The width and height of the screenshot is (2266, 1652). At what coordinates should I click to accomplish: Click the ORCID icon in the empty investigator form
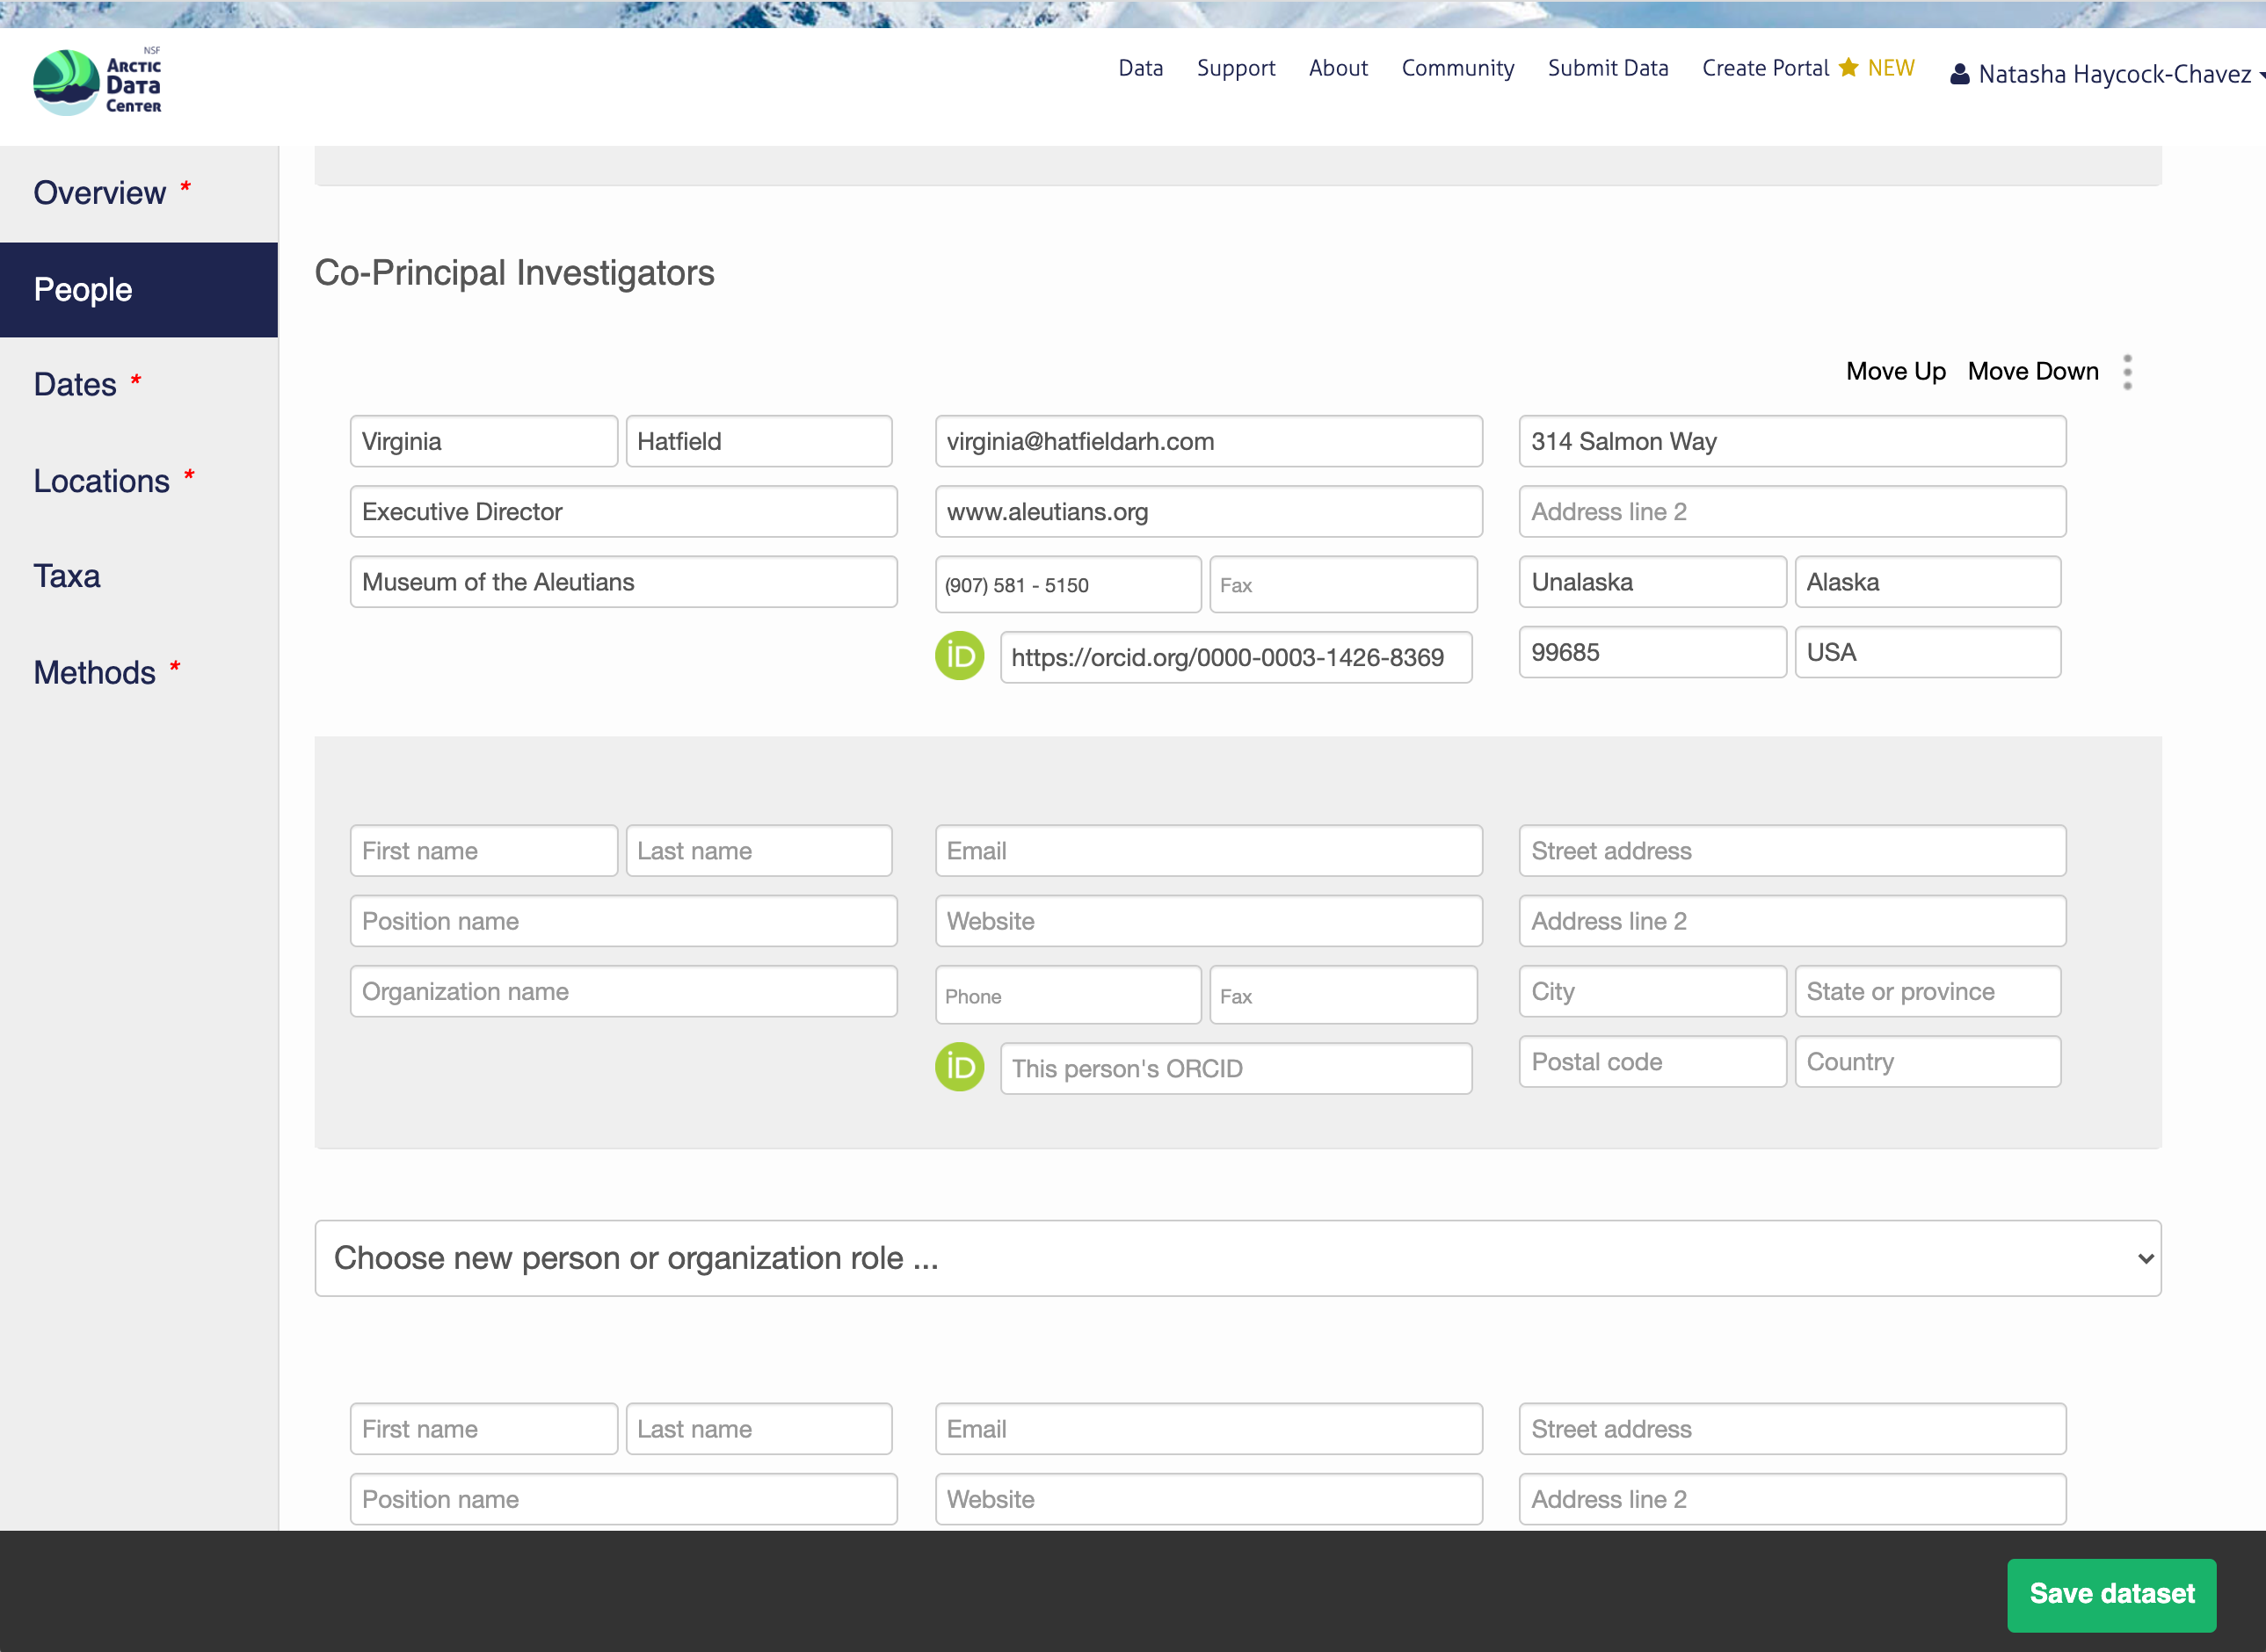coord(958,1067)
